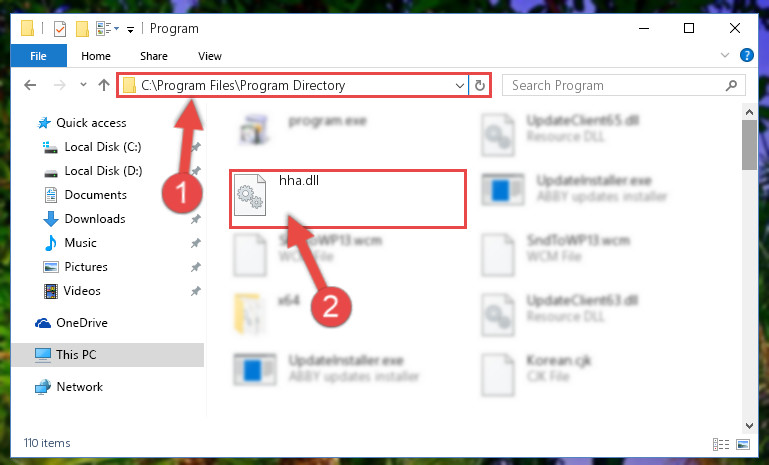
Task: Navigate up one folder level
Action: coord(103,85)
